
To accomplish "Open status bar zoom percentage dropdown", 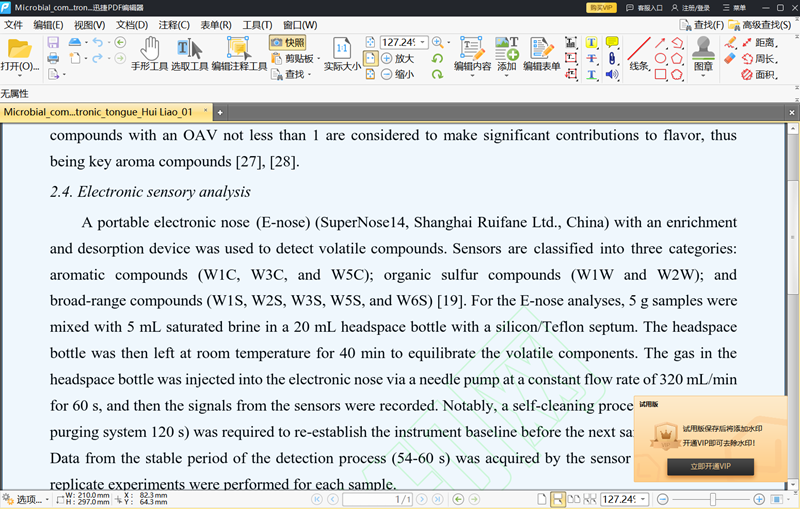I will point(643,499).
